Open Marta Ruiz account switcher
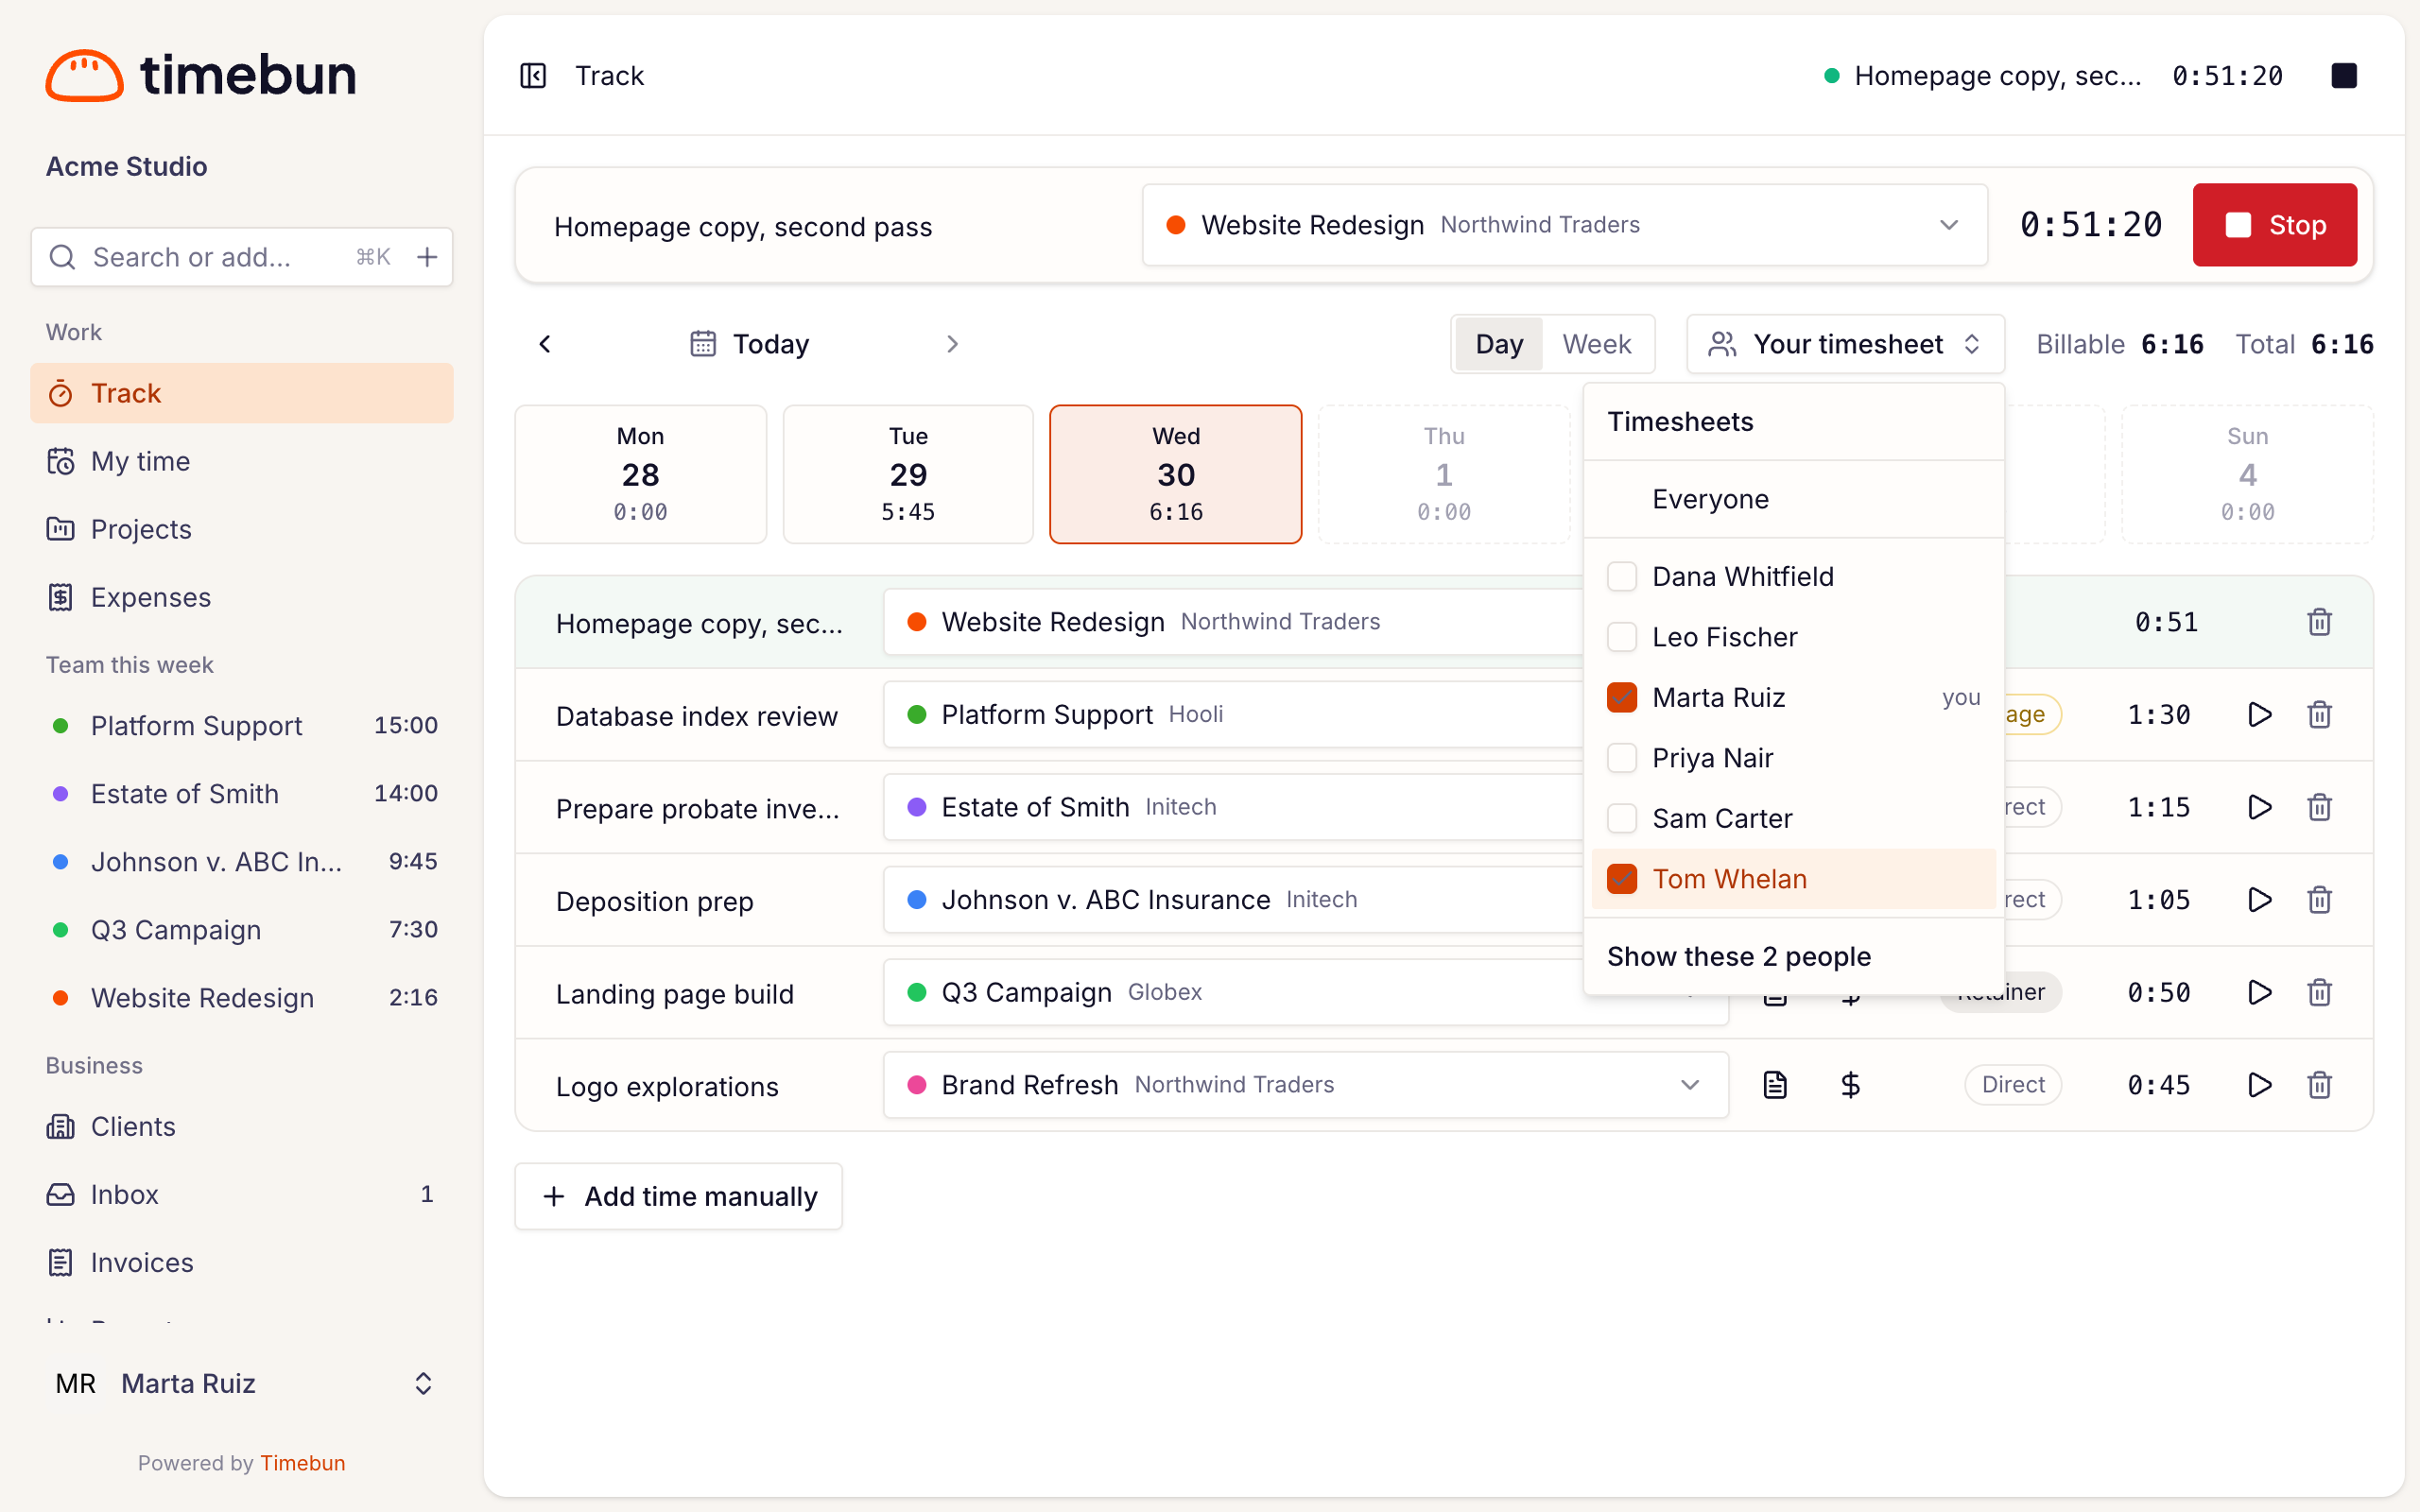 pyautogui.click(x=242, y=1383)
